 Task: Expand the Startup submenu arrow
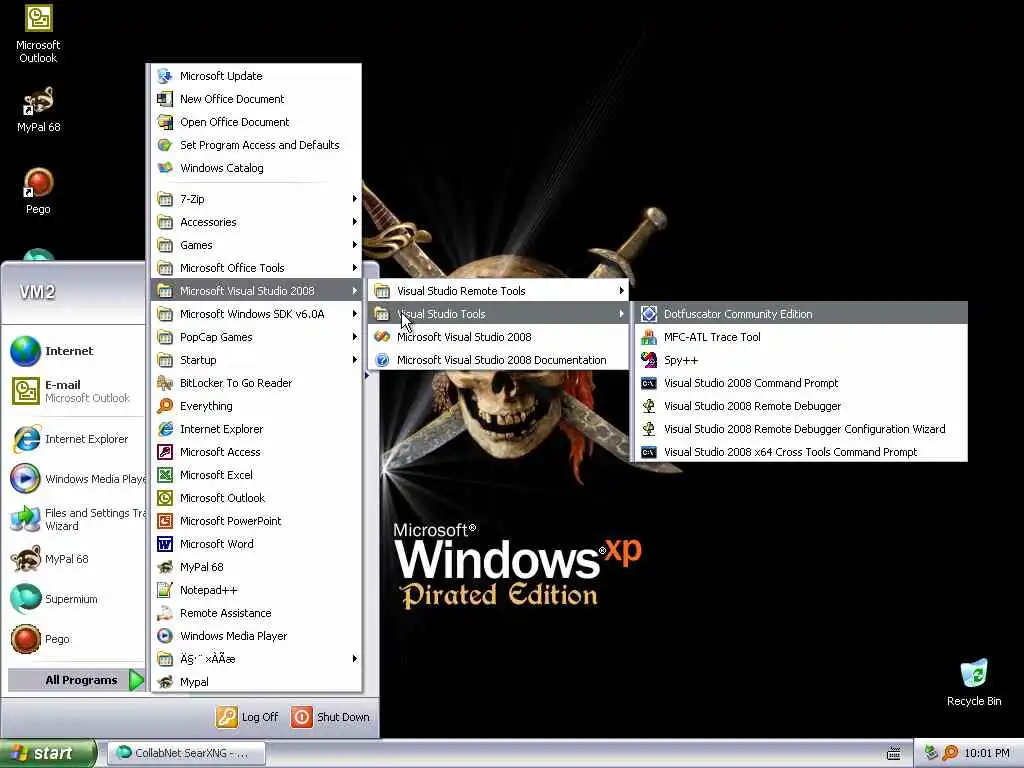[354, 360]
